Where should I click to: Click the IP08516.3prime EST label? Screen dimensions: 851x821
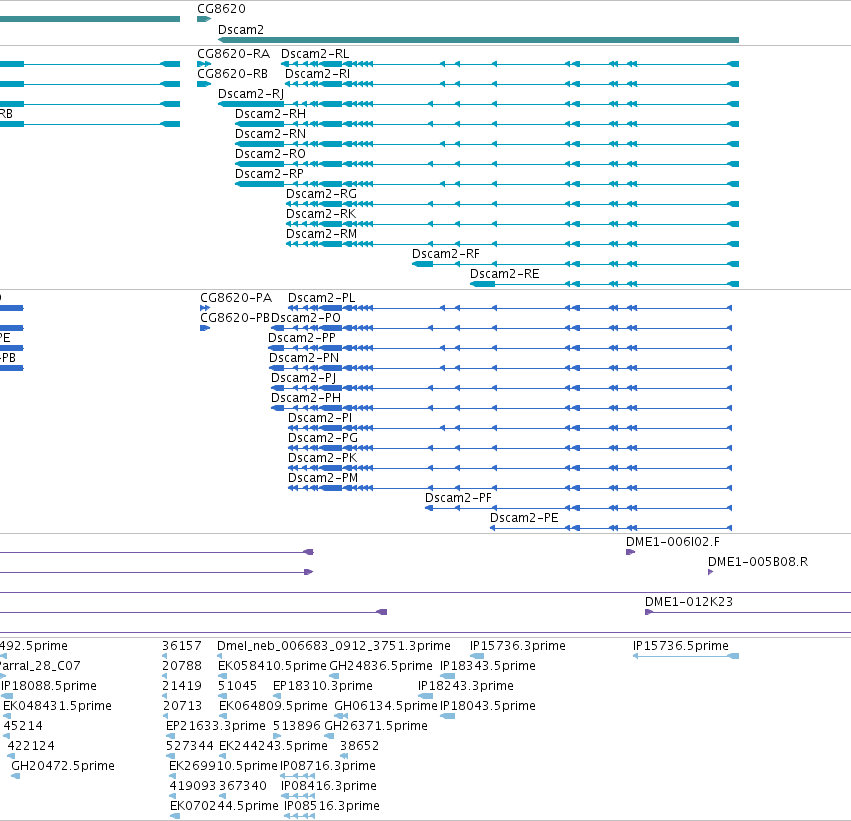tap(331, 807)
